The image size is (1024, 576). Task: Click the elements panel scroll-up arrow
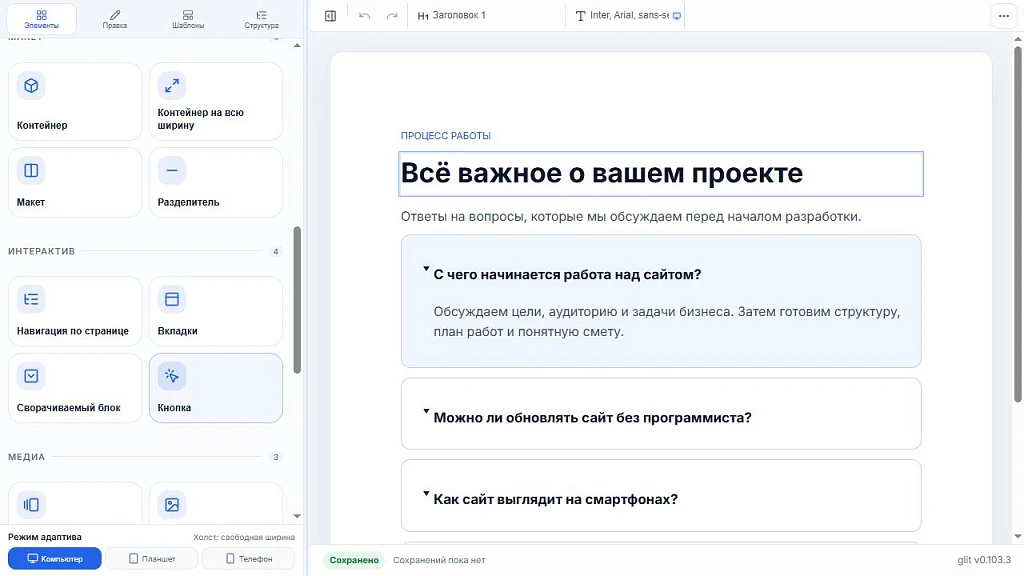[297, 45]
